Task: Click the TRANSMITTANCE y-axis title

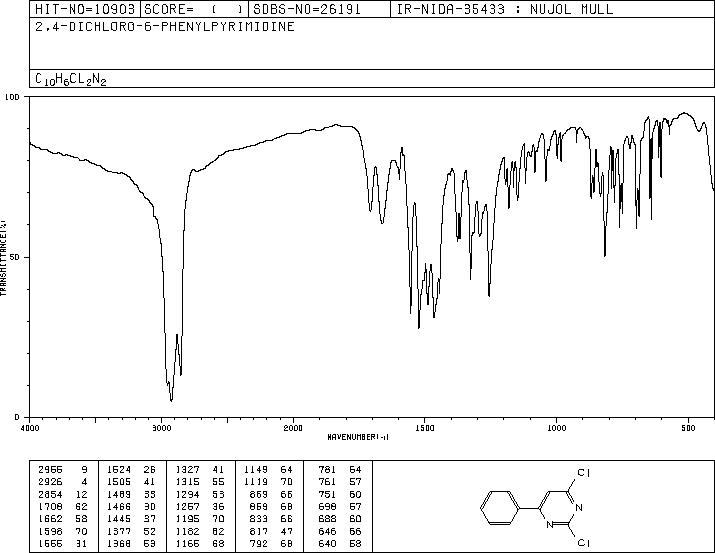Action: [x=4, y=258]
